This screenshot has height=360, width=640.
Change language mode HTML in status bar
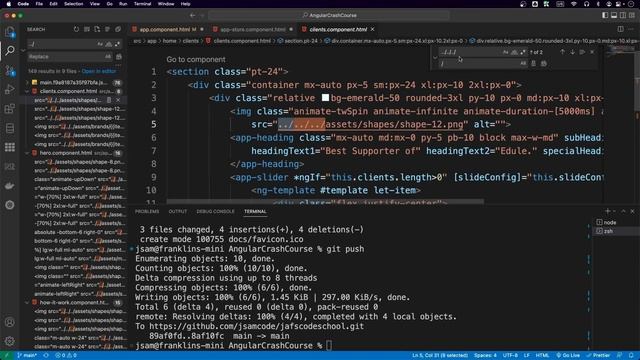point(542,356)
